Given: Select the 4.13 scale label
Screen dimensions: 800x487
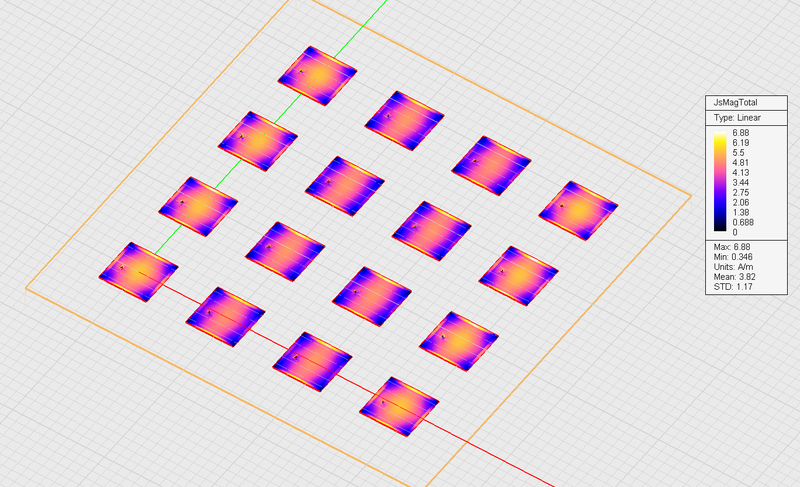Looking at the screenshot, I should coord(741,173).
